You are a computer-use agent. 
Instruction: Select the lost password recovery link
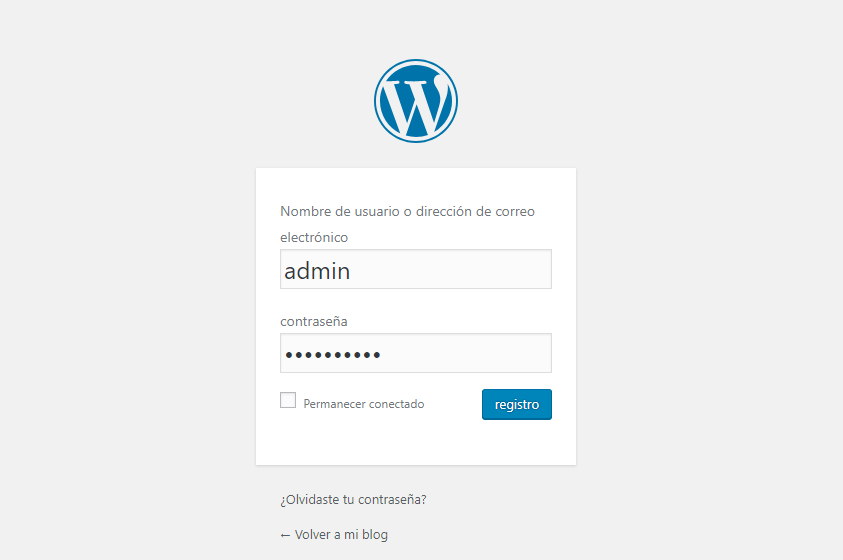point(353,499)
